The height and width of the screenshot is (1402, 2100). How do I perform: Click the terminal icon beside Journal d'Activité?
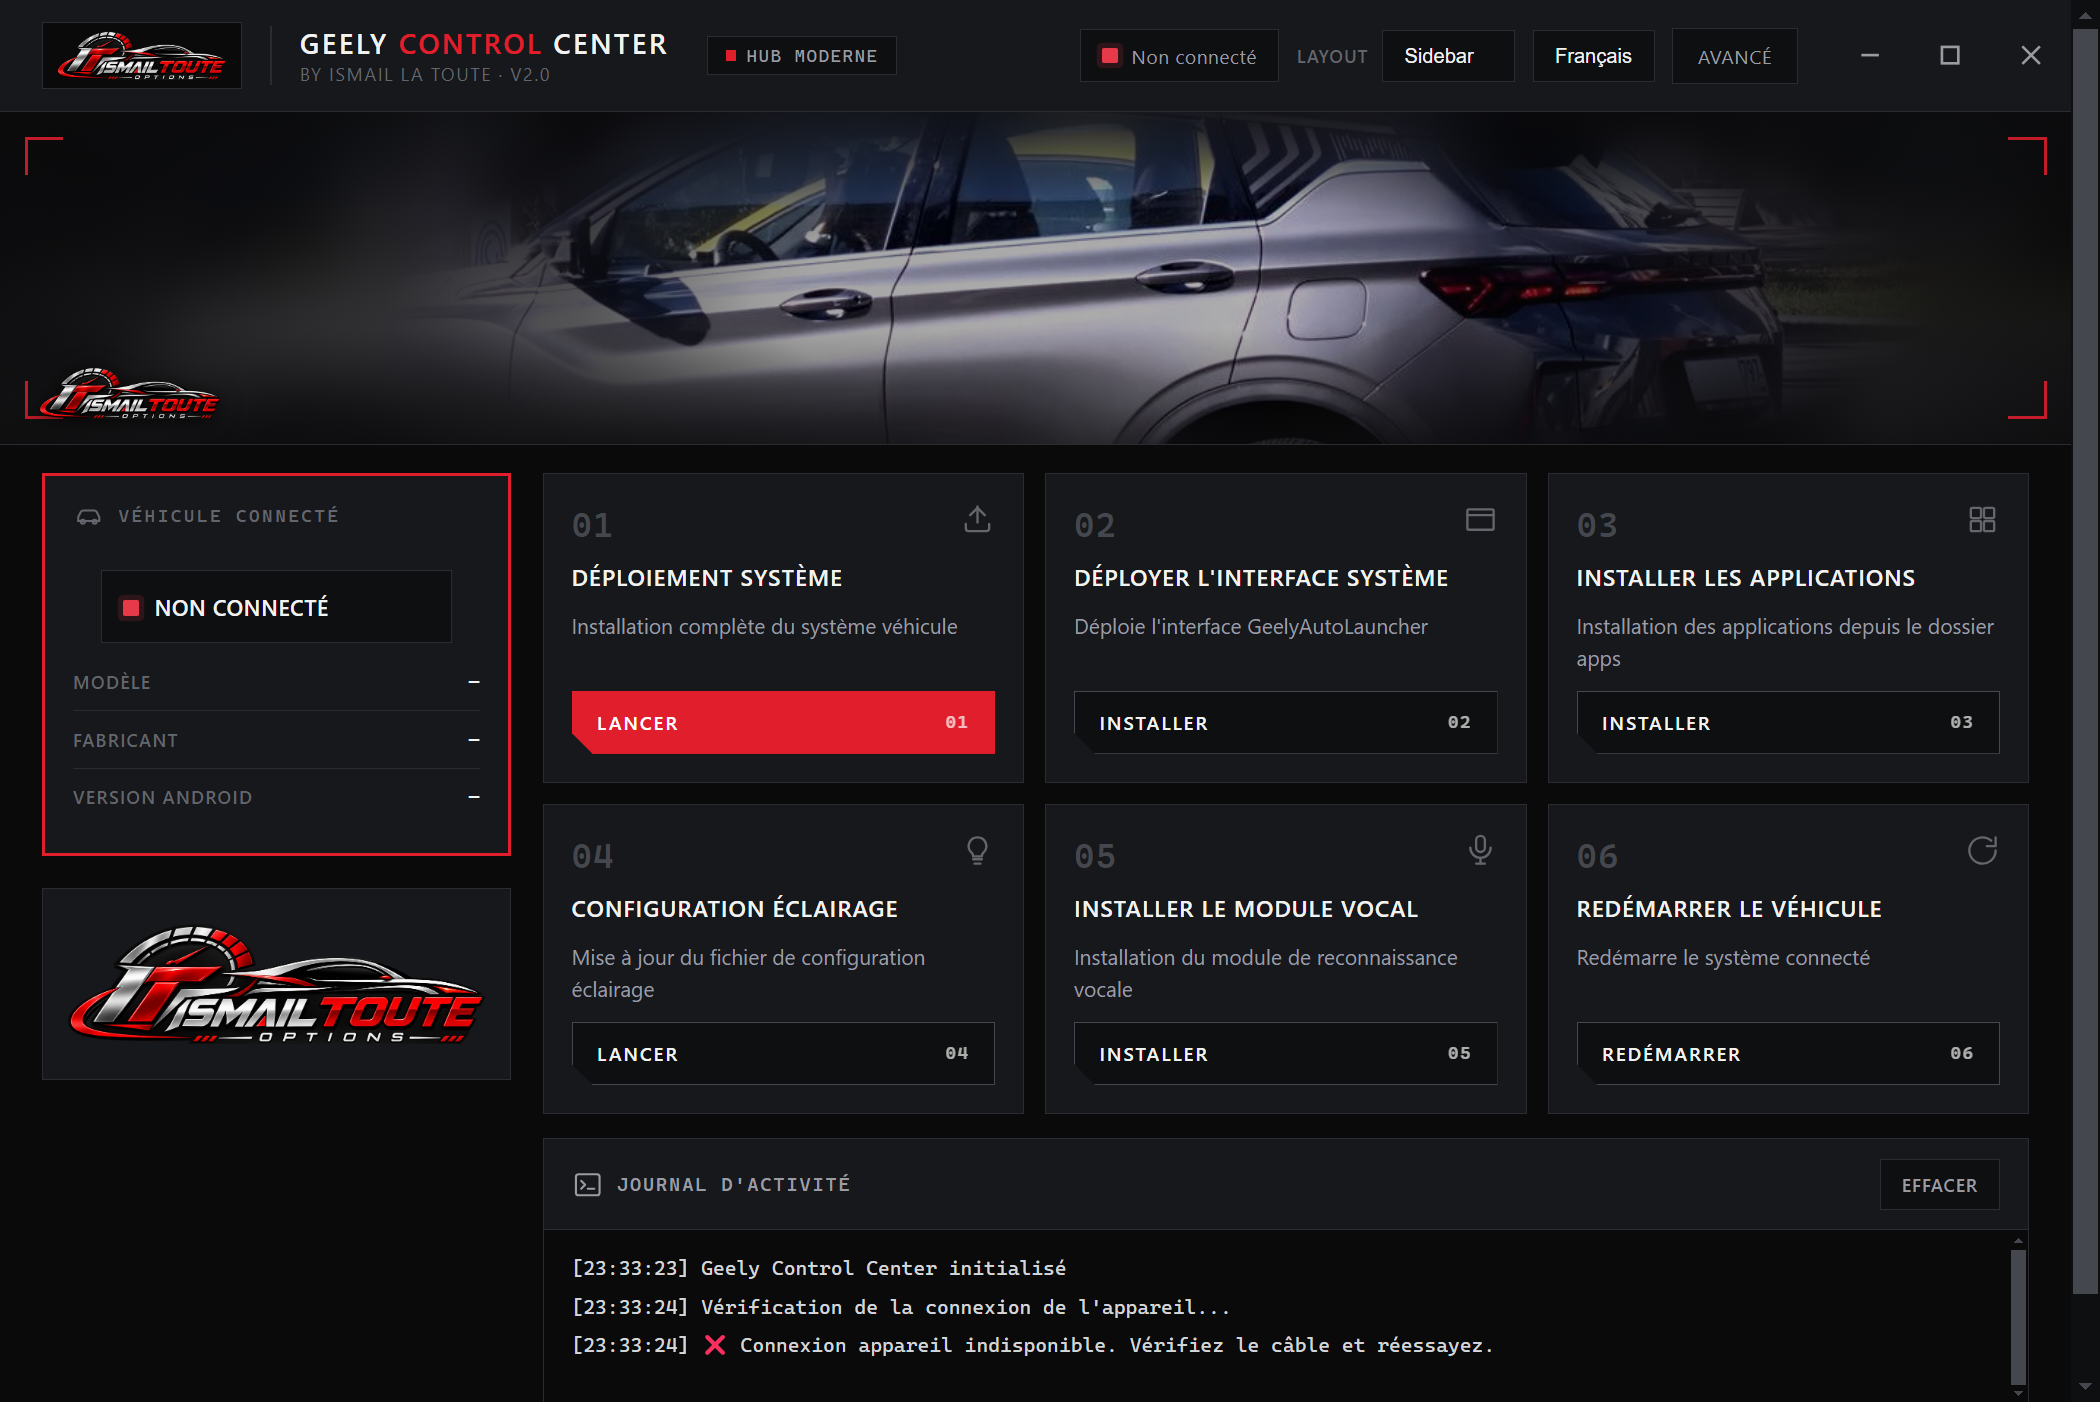(x=588, y=1185)
